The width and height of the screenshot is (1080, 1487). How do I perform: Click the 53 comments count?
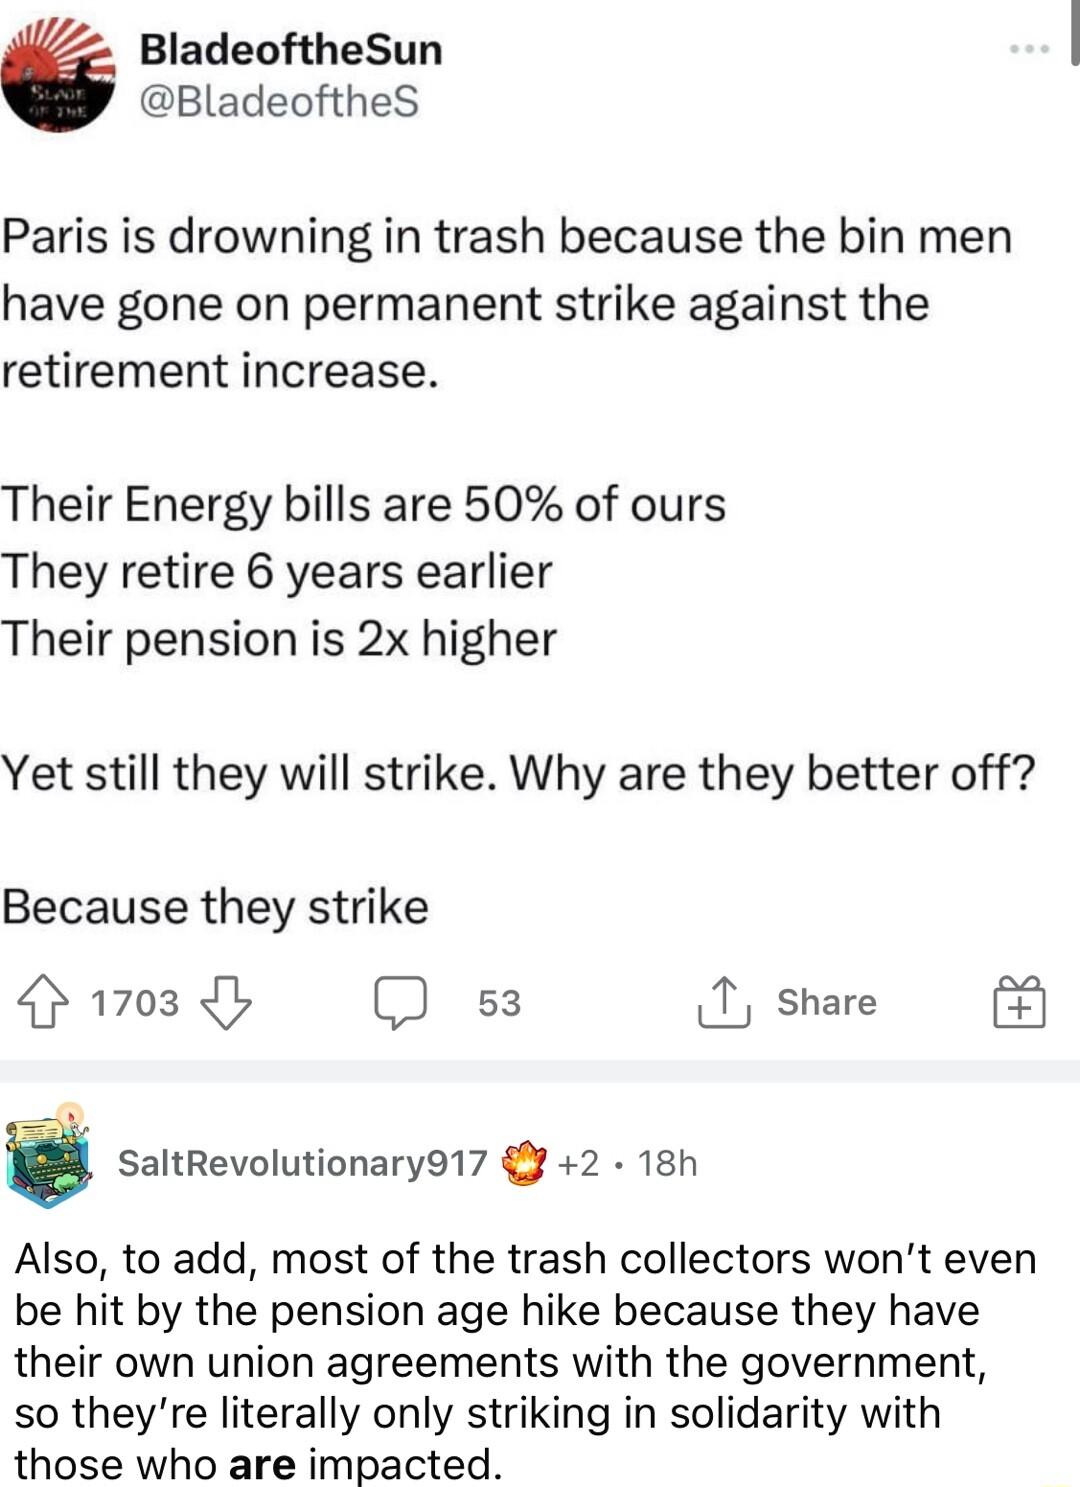499,1003
